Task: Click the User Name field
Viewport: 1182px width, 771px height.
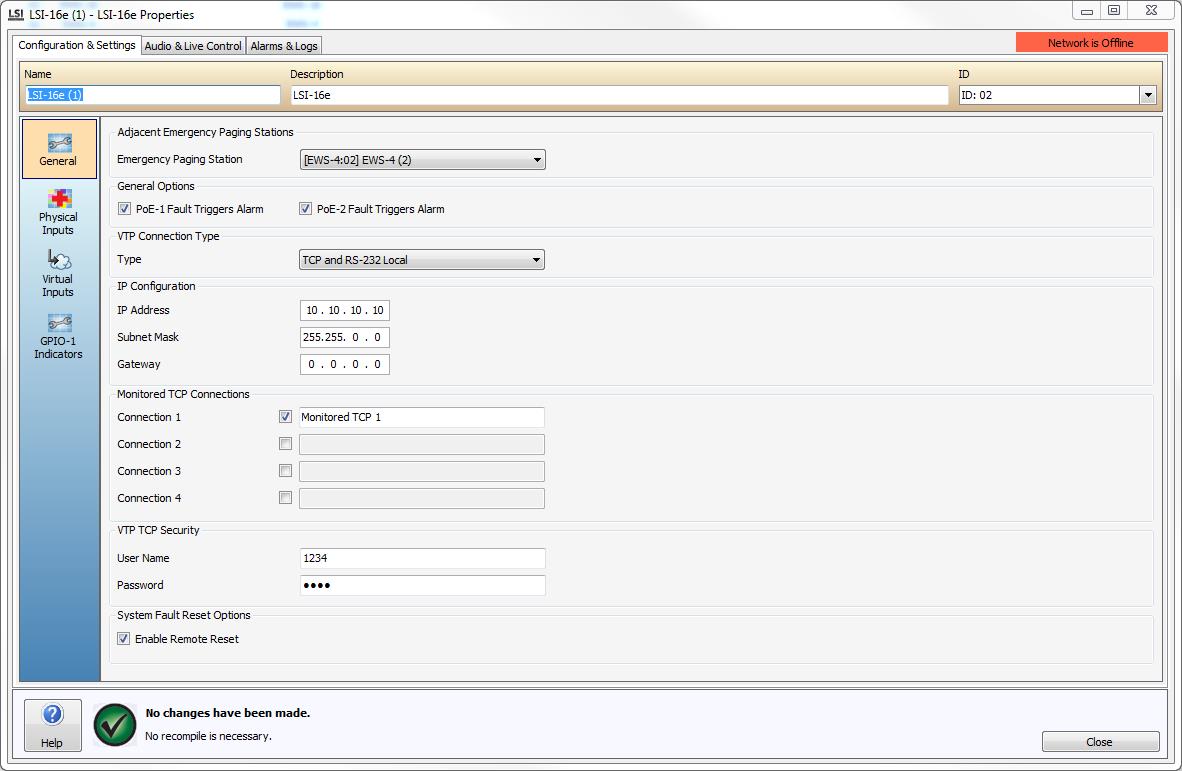Action: (x=422, y=558)
